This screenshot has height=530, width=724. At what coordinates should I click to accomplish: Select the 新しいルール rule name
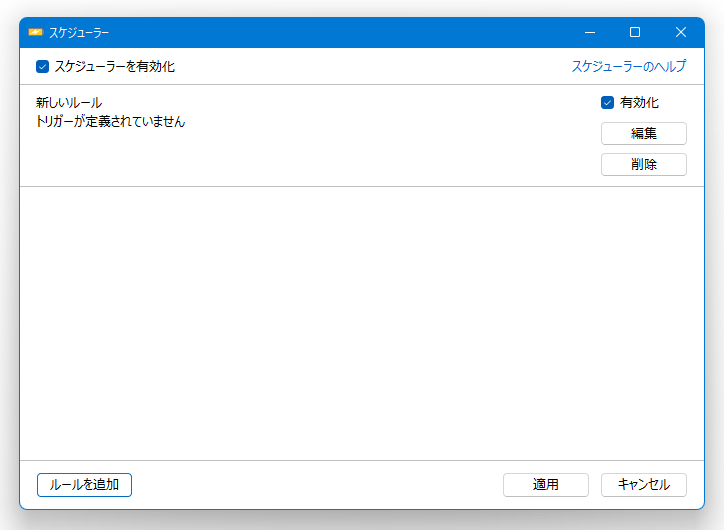(69, 102)
